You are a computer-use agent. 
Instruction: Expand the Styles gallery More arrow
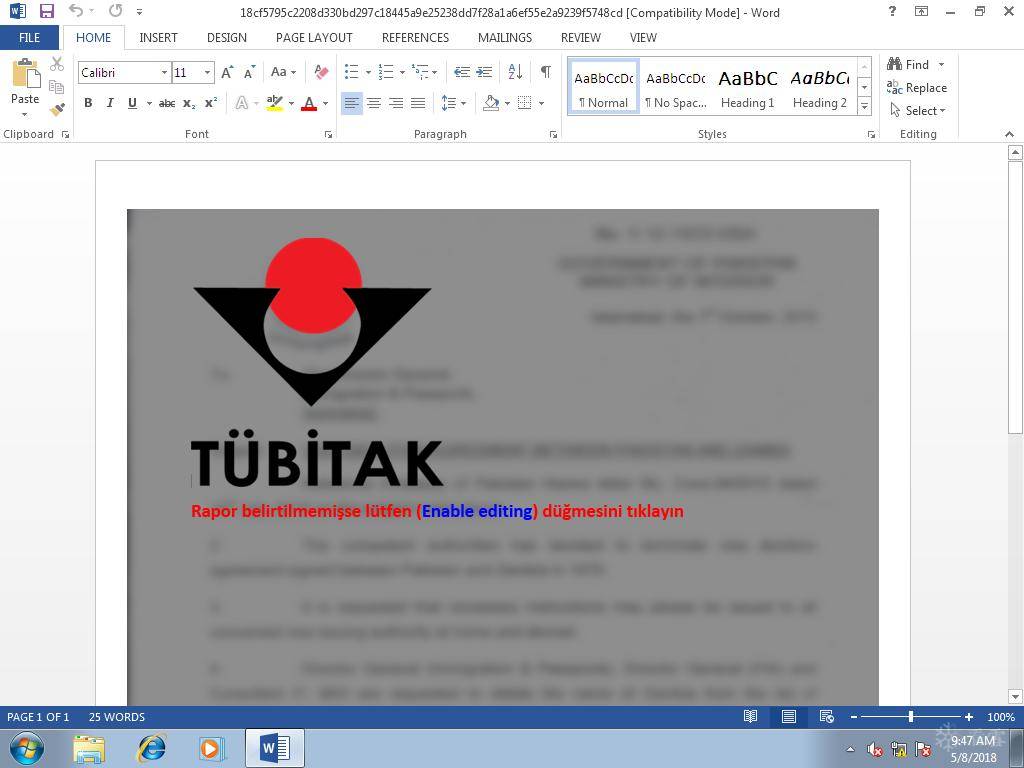click(864, 105)
